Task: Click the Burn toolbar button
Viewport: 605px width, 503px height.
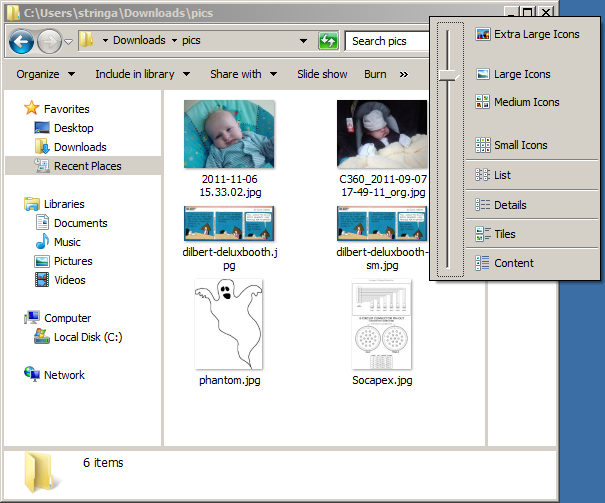Action: click(x=375, y=74)
